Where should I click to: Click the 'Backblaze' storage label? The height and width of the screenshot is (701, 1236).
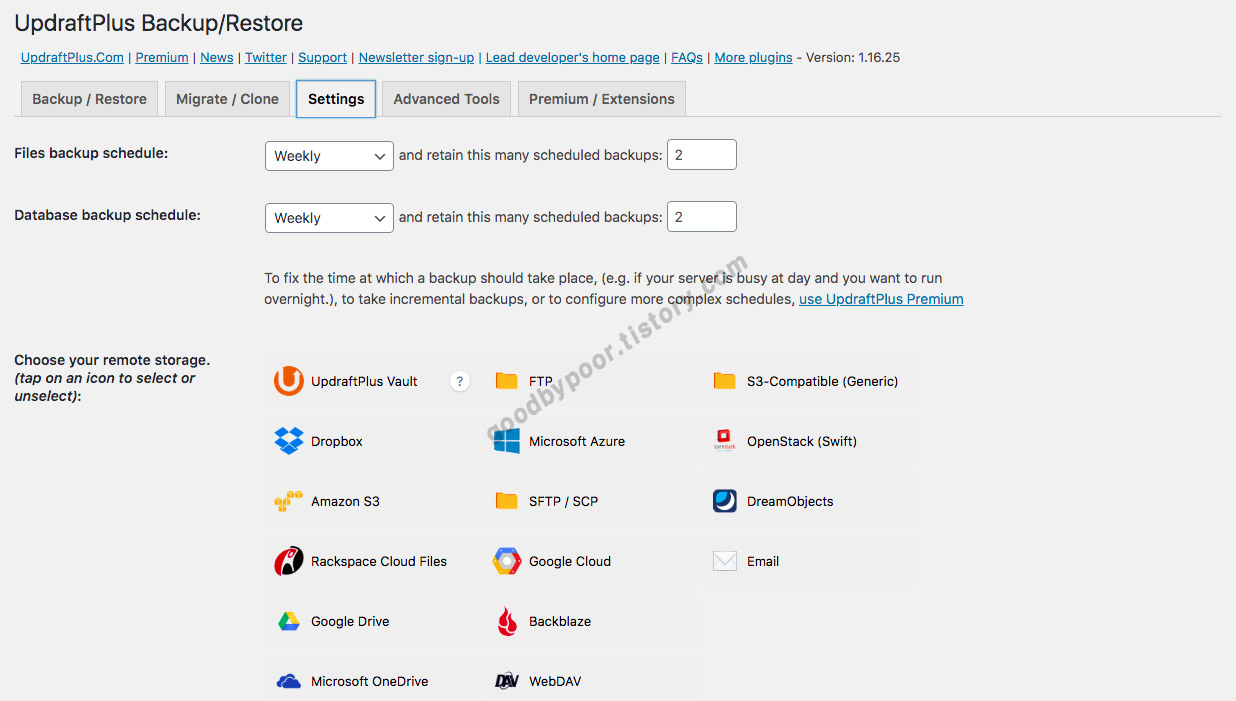click(560, 621)
